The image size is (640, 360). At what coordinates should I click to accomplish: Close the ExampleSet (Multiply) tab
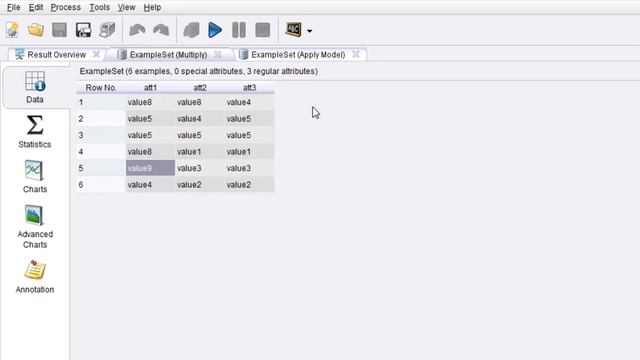218,54
